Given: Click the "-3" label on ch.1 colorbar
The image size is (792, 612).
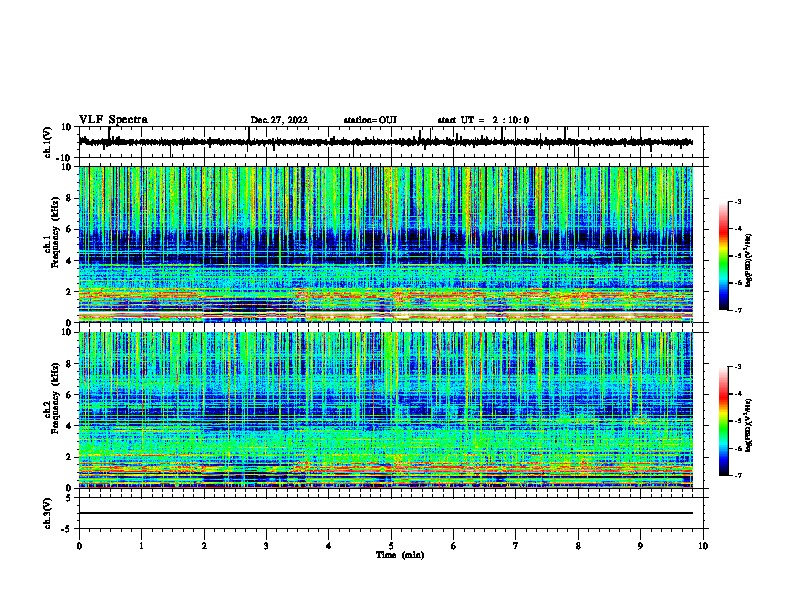Looking at the screenshot, I should point(738,201).
